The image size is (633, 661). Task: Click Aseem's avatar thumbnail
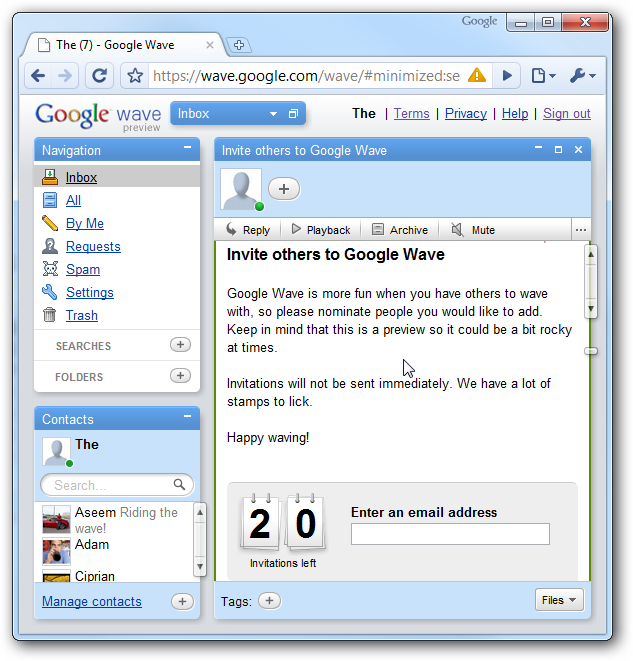(x=56, y=519)
